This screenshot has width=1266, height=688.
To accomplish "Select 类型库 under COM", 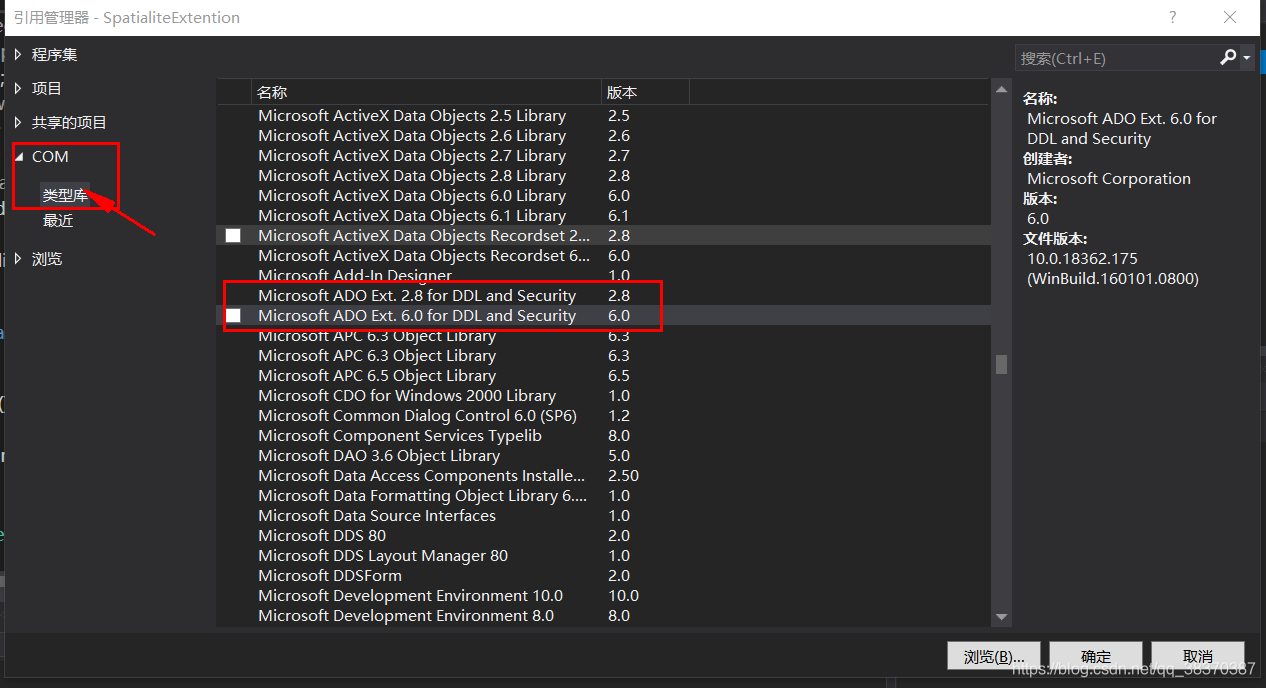I will (x=65, y=195).
